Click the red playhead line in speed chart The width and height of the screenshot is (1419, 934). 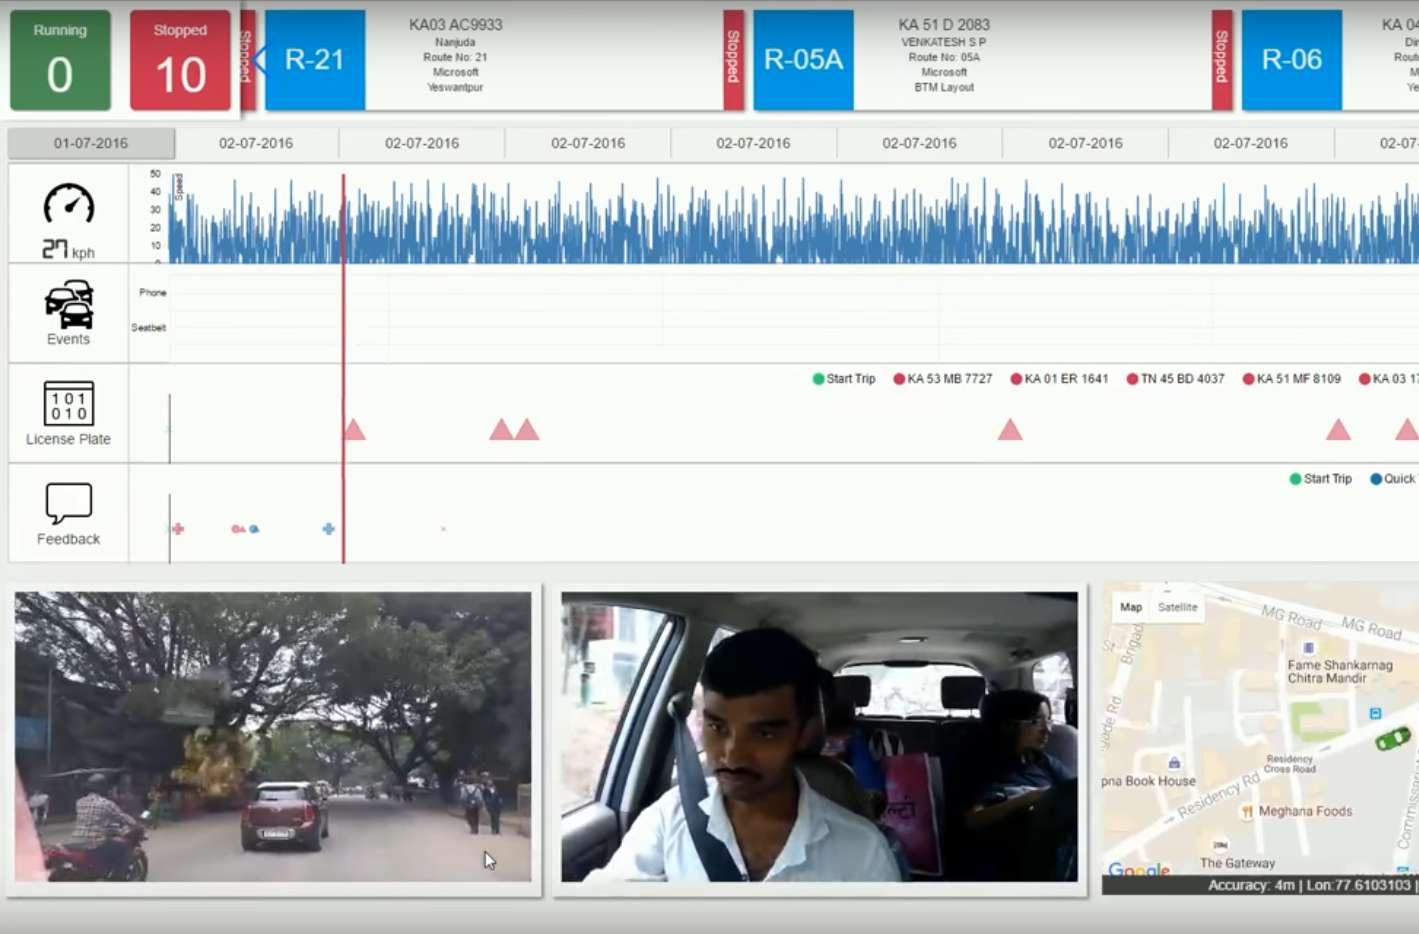click(343, 220)
